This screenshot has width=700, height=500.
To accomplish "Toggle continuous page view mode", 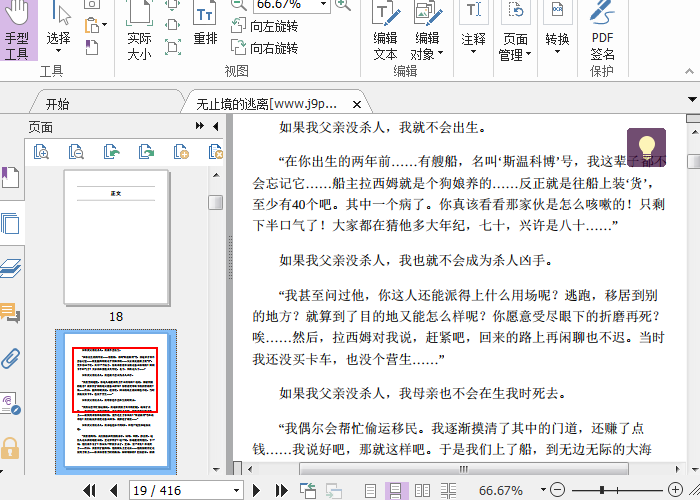I will coord(396,491).
